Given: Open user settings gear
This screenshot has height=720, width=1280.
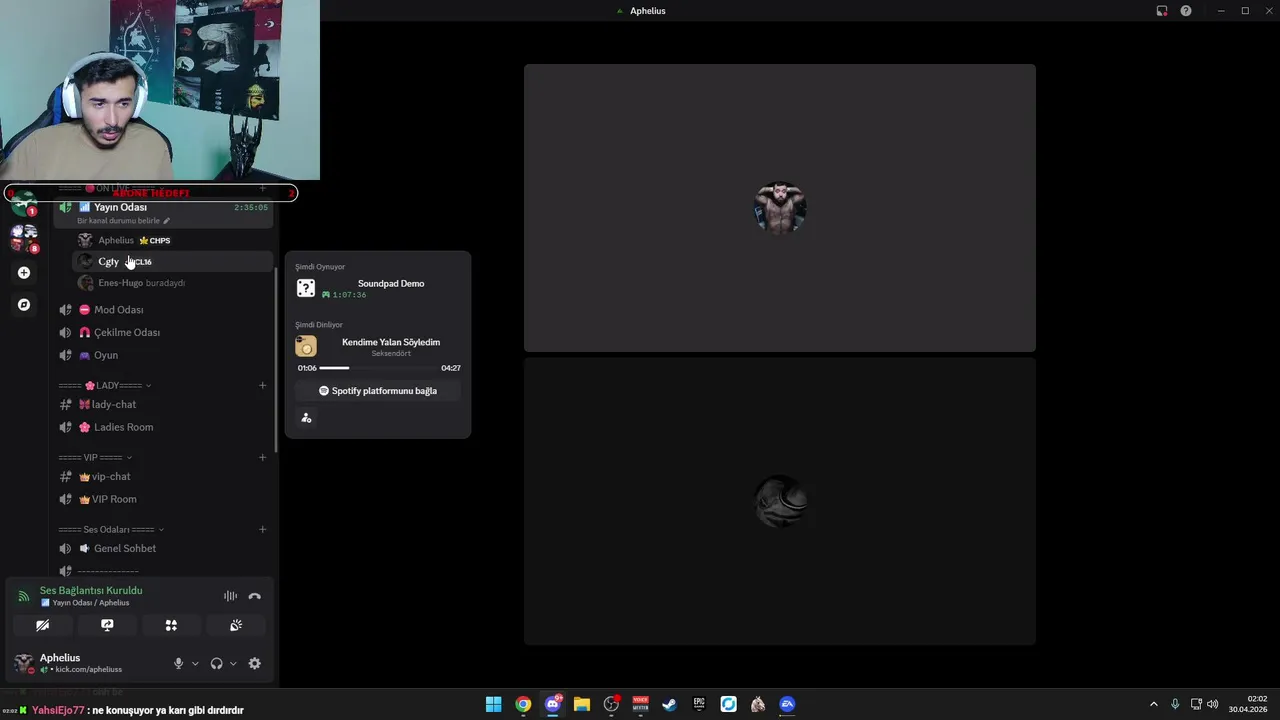Looking at the screenshot, I should pos(255,663).
